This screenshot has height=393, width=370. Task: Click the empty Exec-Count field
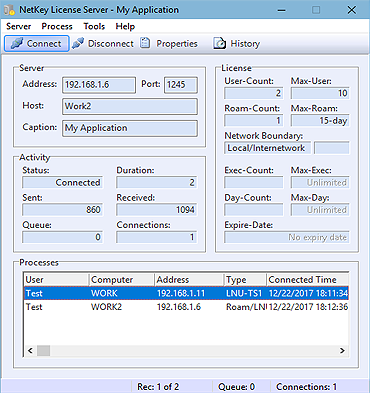point(254,183)
